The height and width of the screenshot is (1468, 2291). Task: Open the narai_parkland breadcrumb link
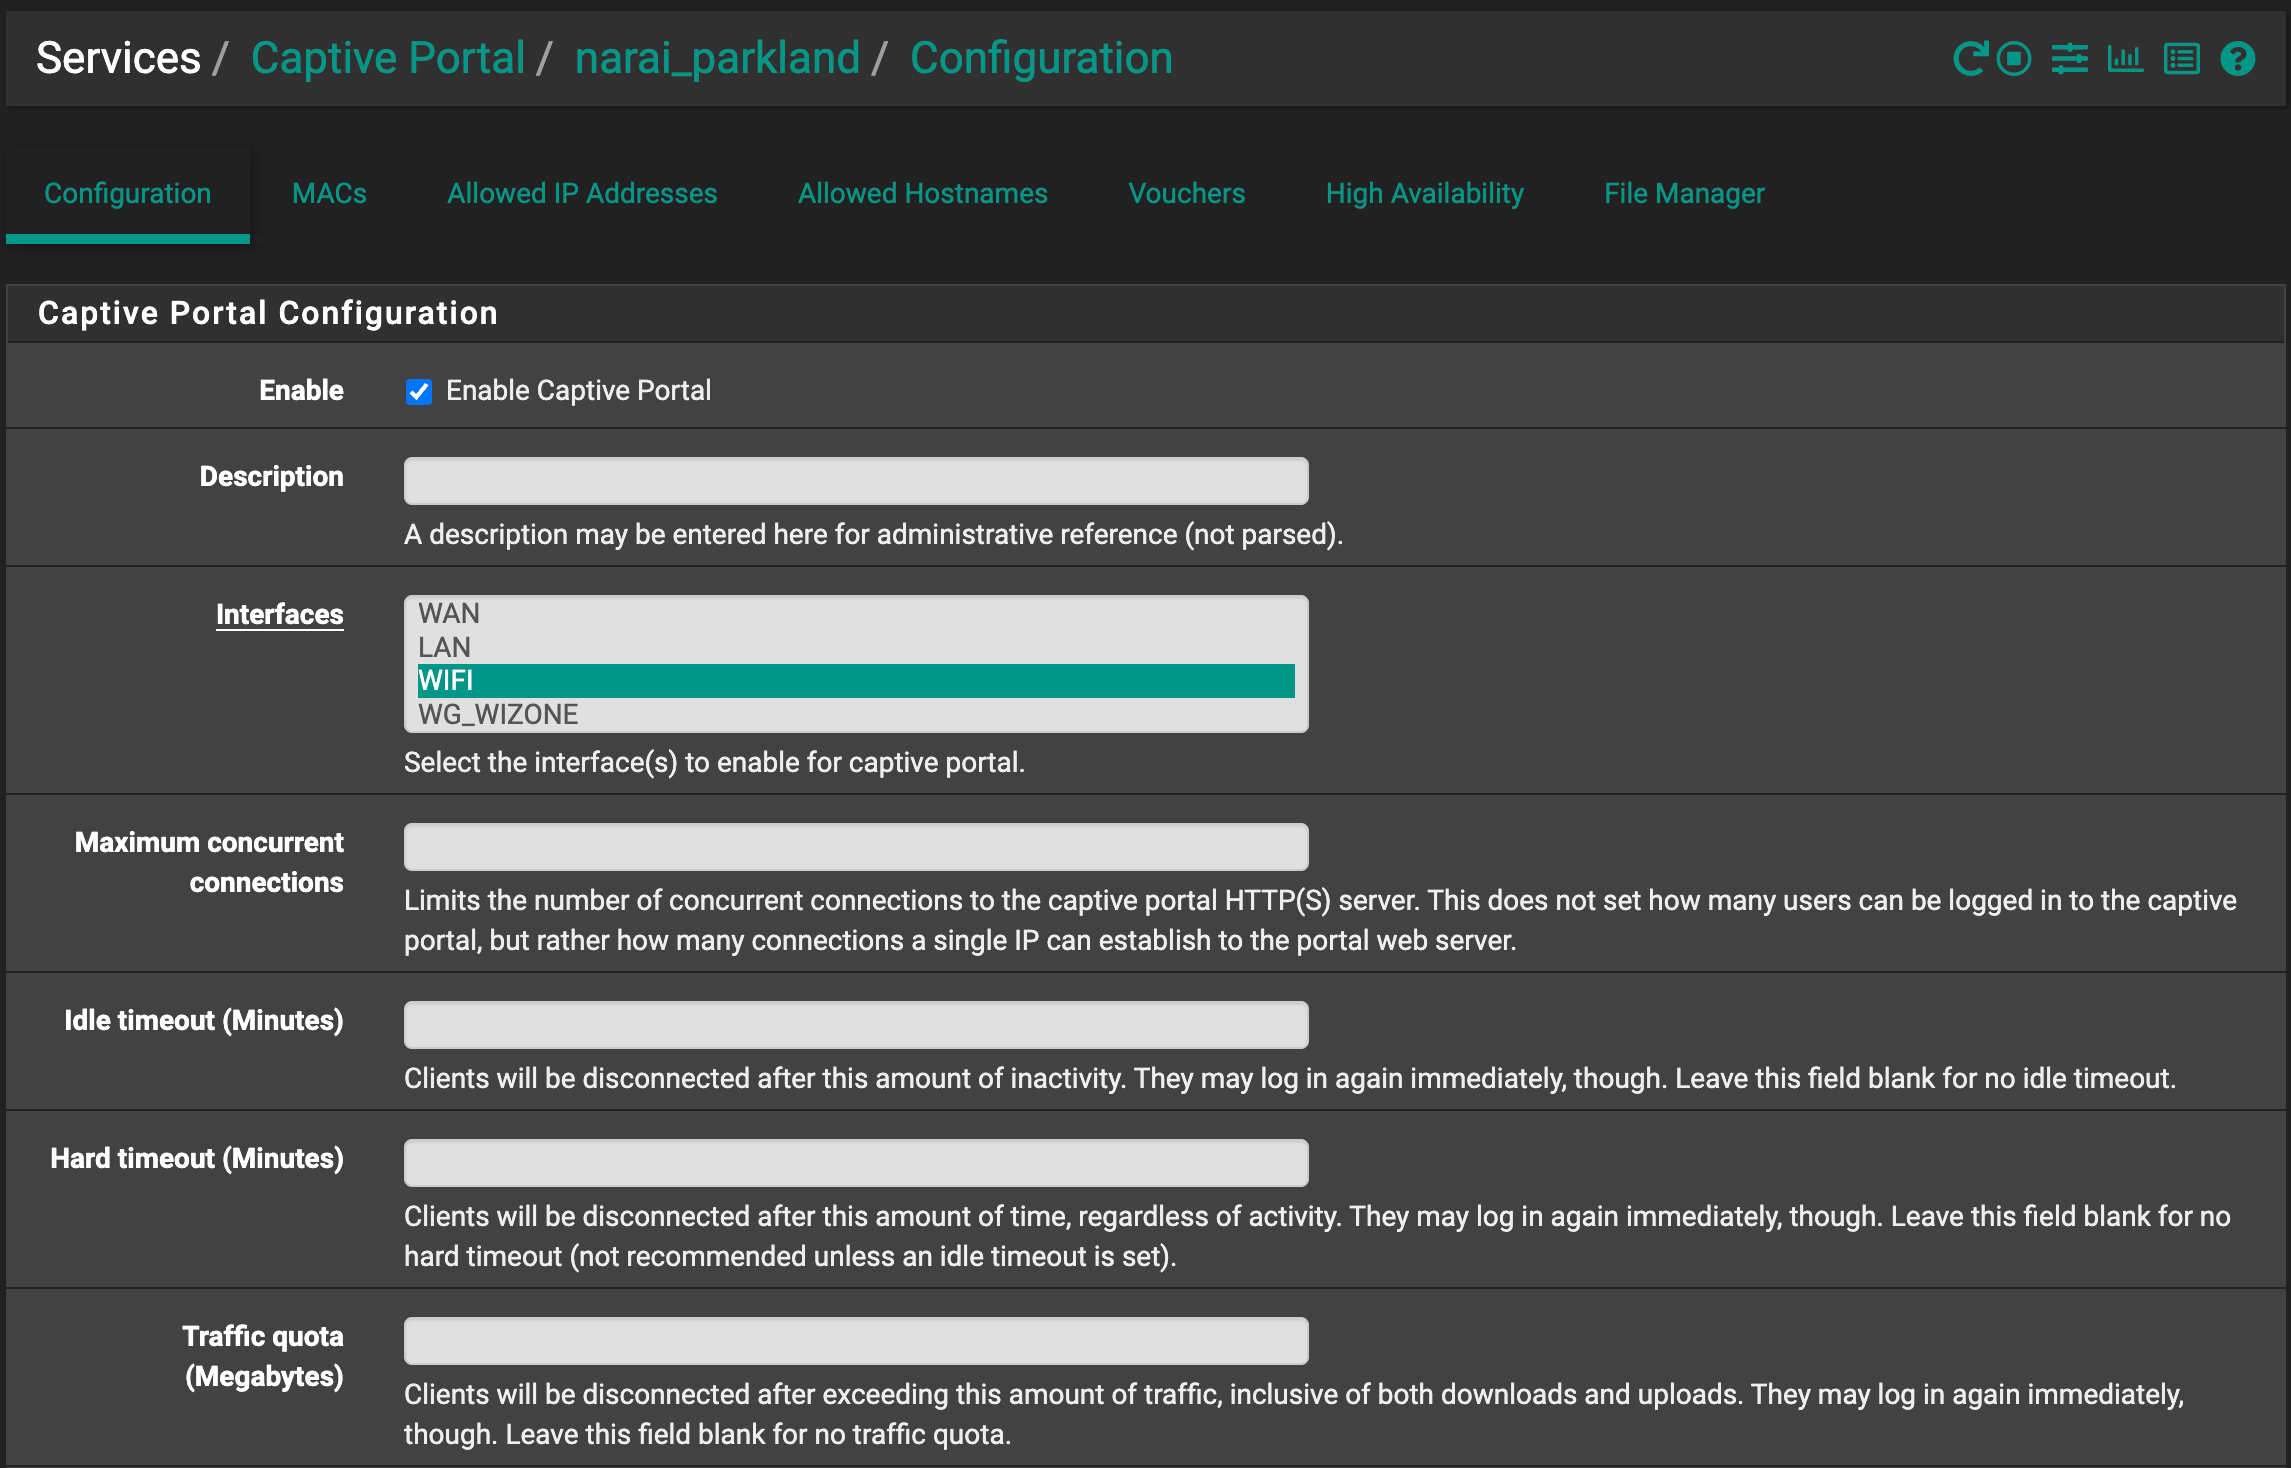pyautogui.click(x=719, y=58)
